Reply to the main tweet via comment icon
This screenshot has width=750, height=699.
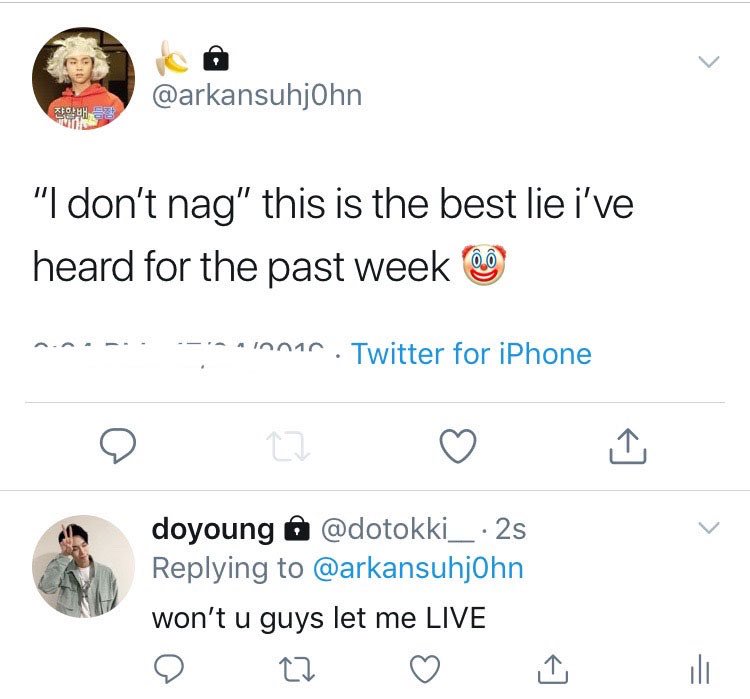[x=118, y=445]
